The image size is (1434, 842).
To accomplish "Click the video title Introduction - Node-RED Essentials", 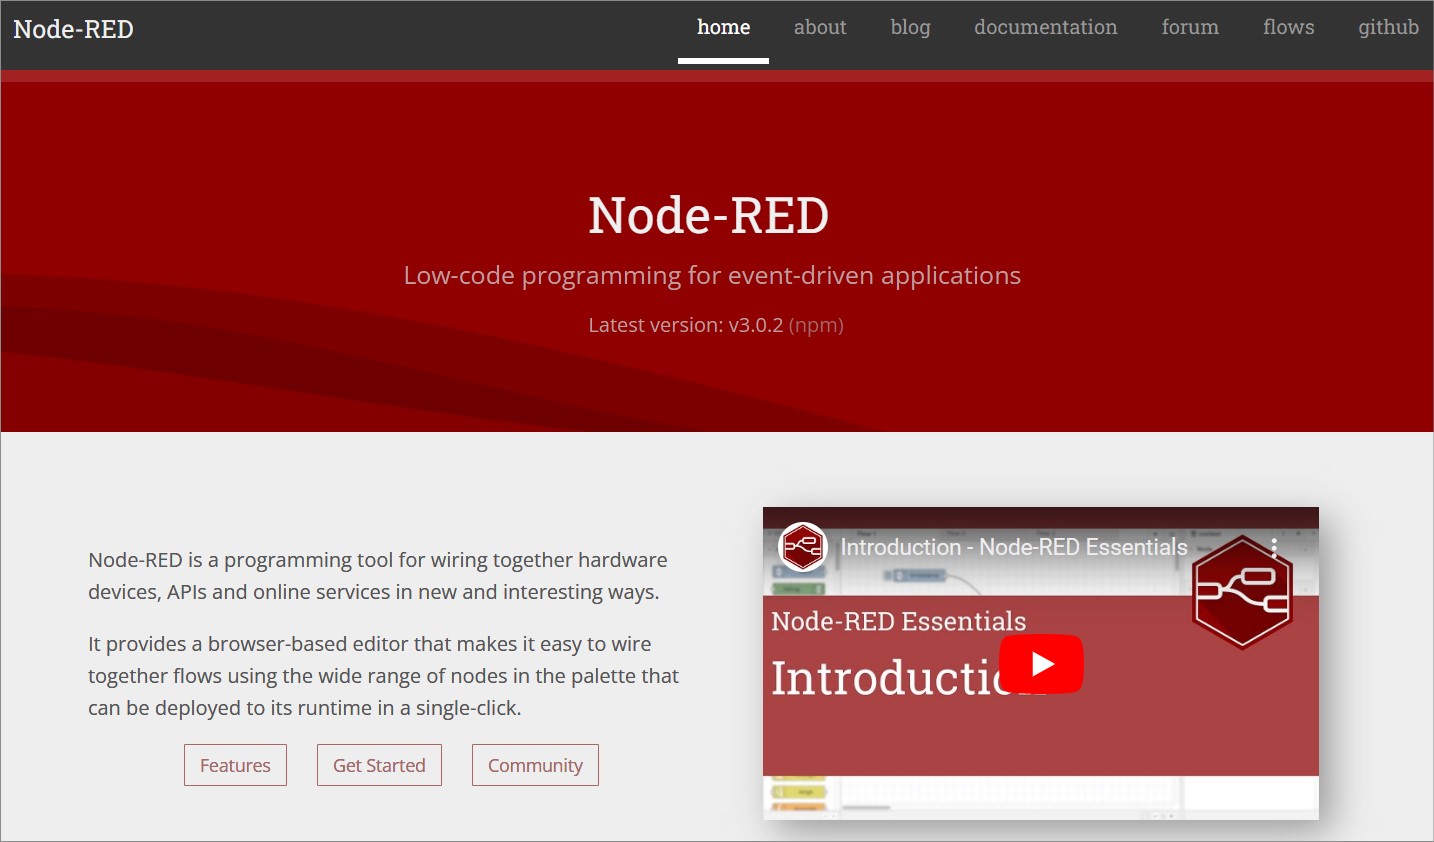I will [1012, 547].
